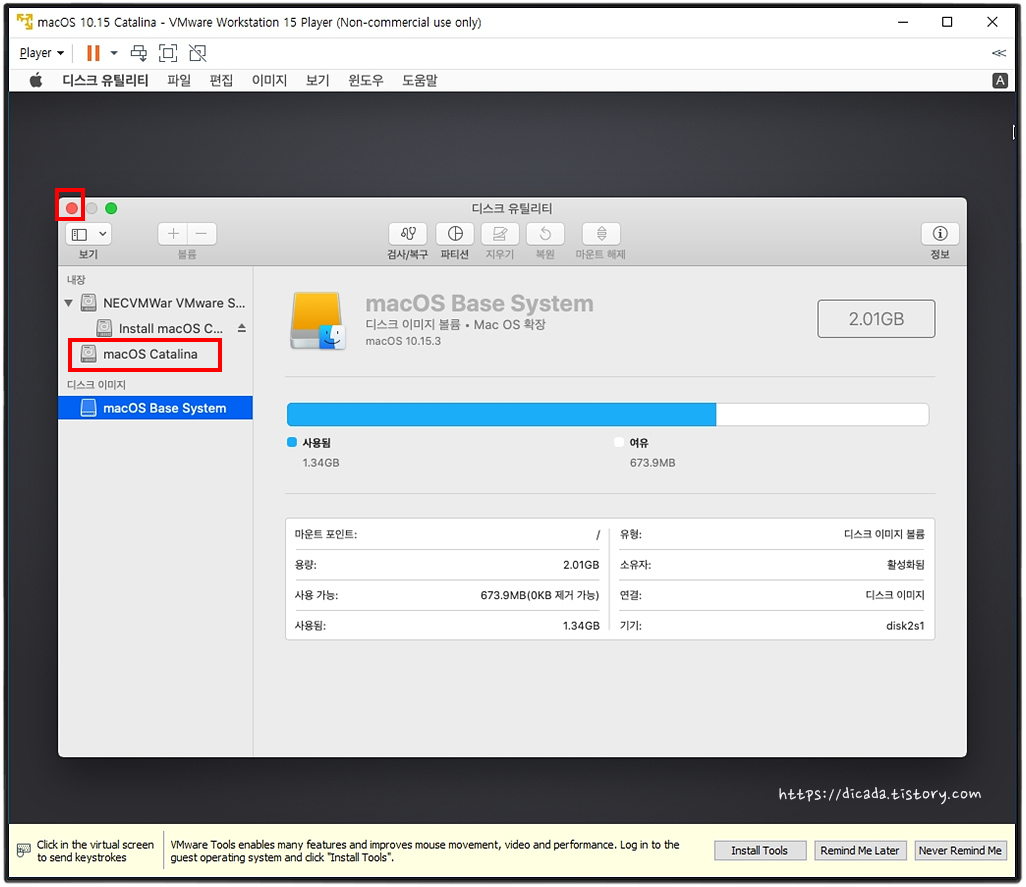Click Remind Me Later button
The image size is (1026, 887).
point(860,850)
